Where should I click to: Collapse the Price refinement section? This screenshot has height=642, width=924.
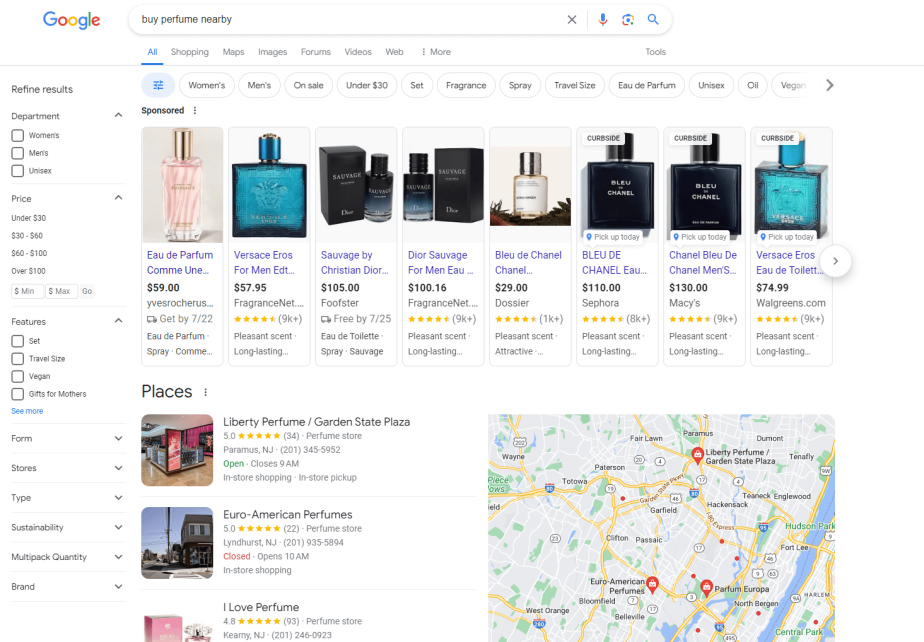coord(117,196)
